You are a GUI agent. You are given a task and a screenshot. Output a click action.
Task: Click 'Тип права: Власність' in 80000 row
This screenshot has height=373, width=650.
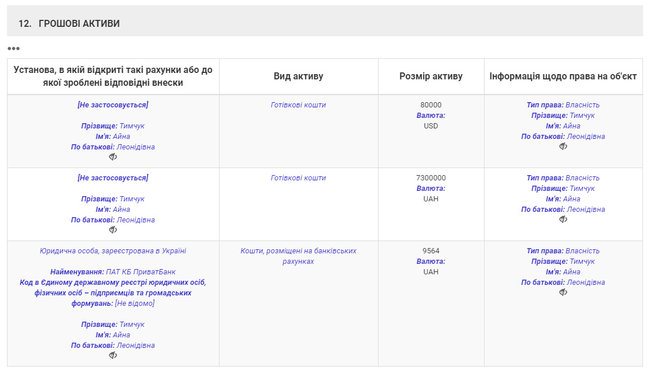click(563, 105)
